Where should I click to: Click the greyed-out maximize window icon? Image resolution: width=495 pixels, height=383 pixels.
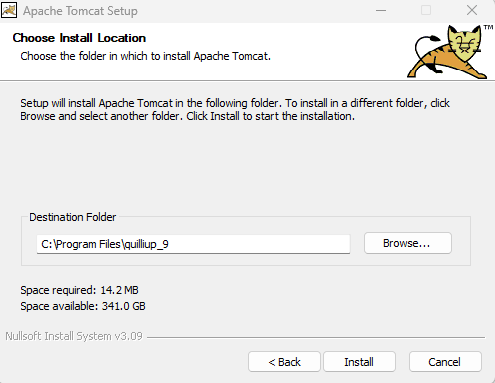pyautogui.click(x=426, y=10)
